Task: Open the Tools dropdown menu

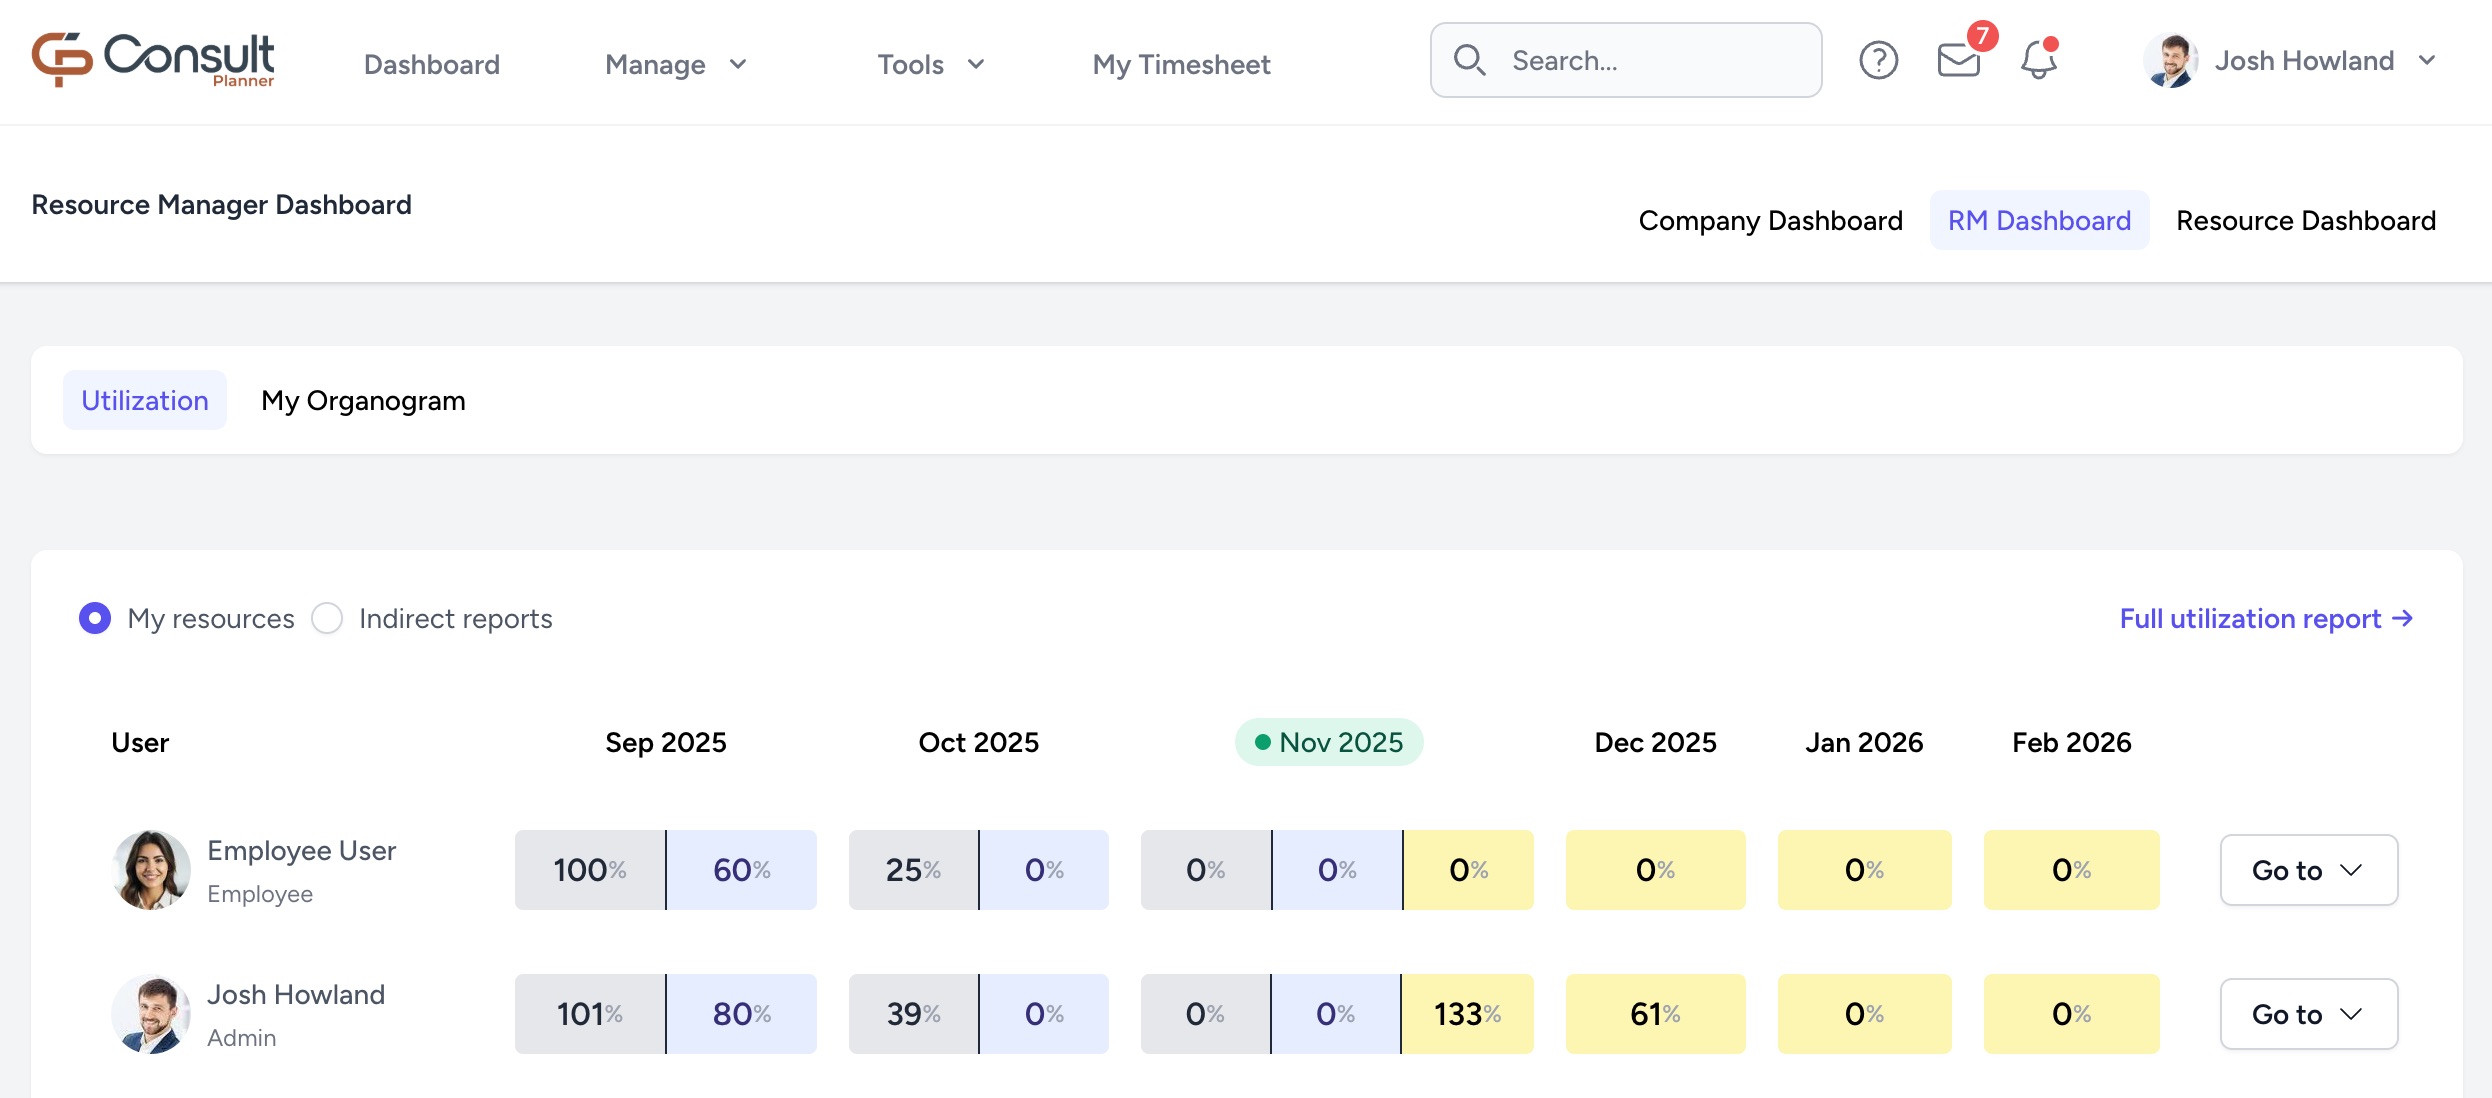Action: pyautogui.click(x=930, y=64)
